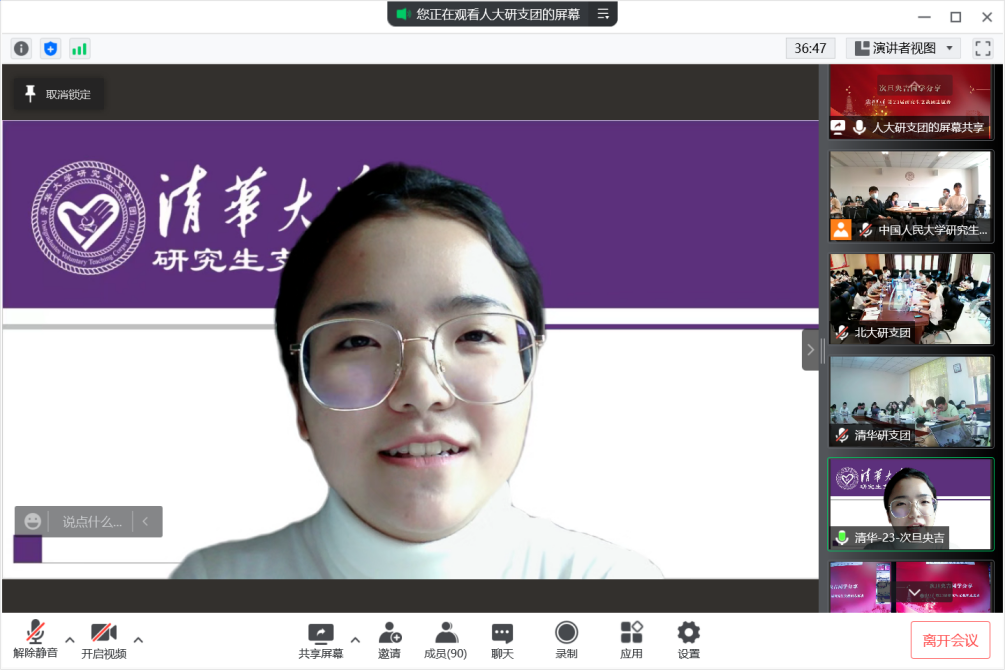Collapse the chat input with the arrow

coord(145,521)
